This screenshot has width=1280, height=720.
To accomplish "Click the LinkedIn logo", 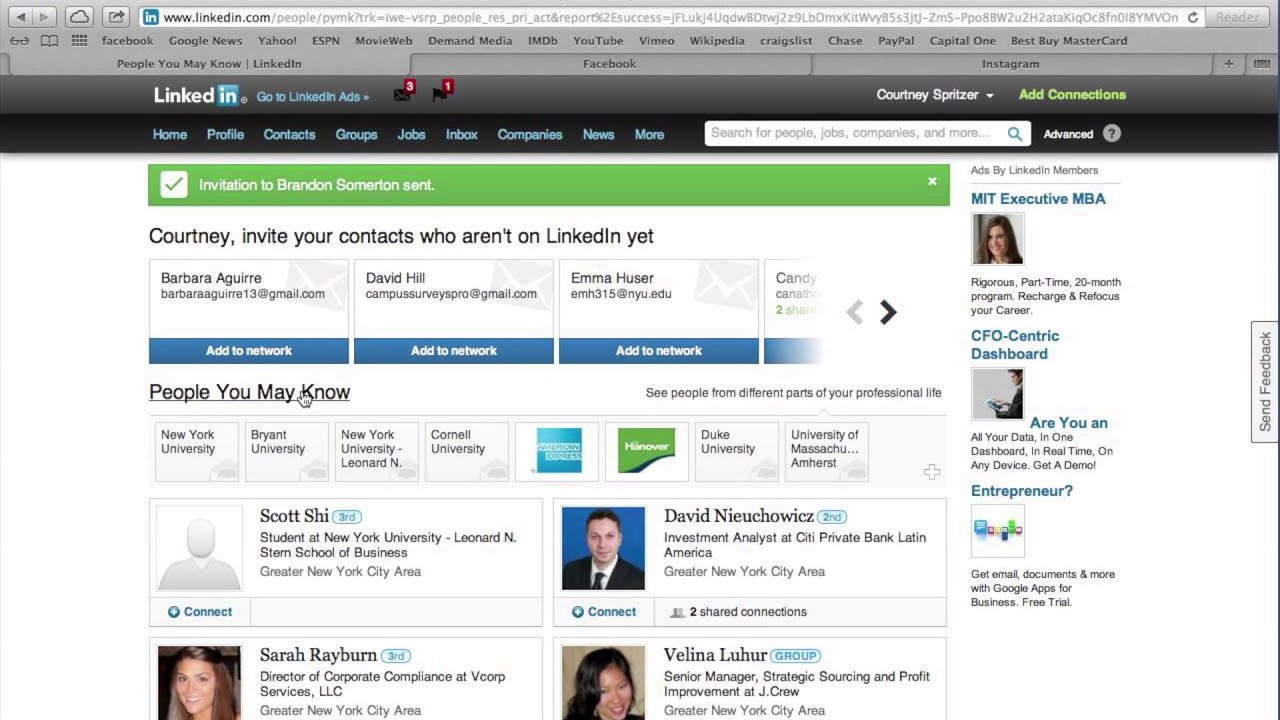I will coord(199,95).
